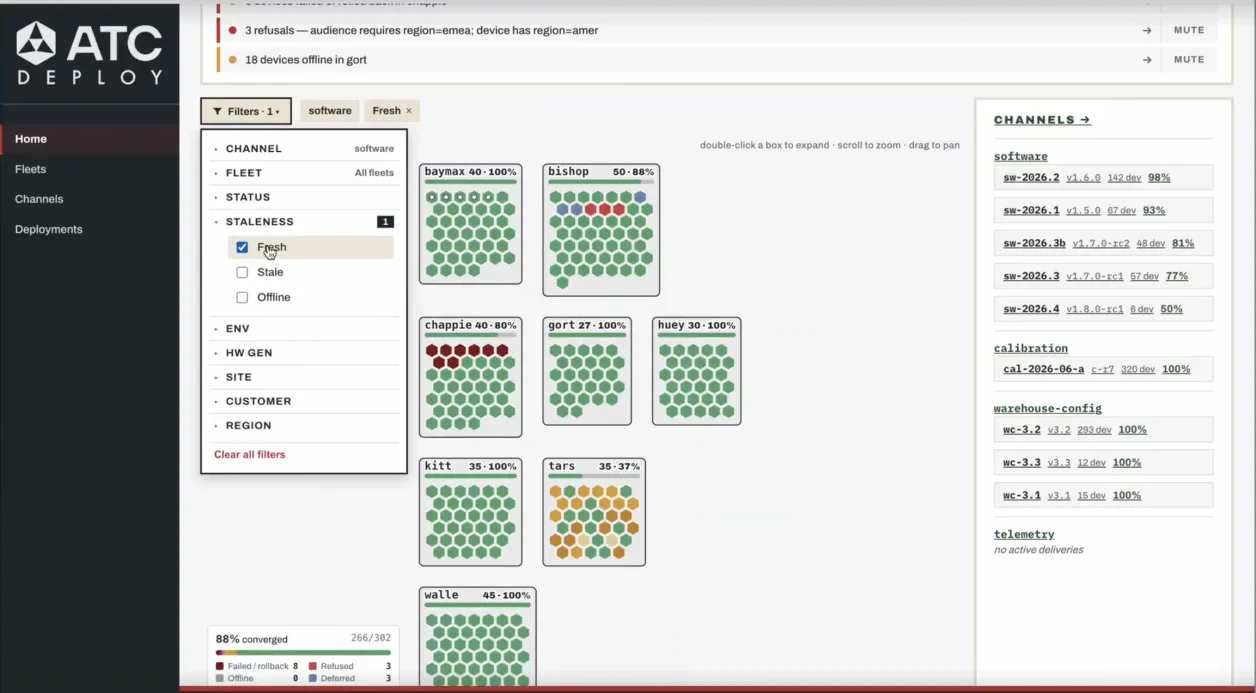This screenshot has height=693, width=1256.
Task: Expand the ENV filter section
Action: pos(304,328)
